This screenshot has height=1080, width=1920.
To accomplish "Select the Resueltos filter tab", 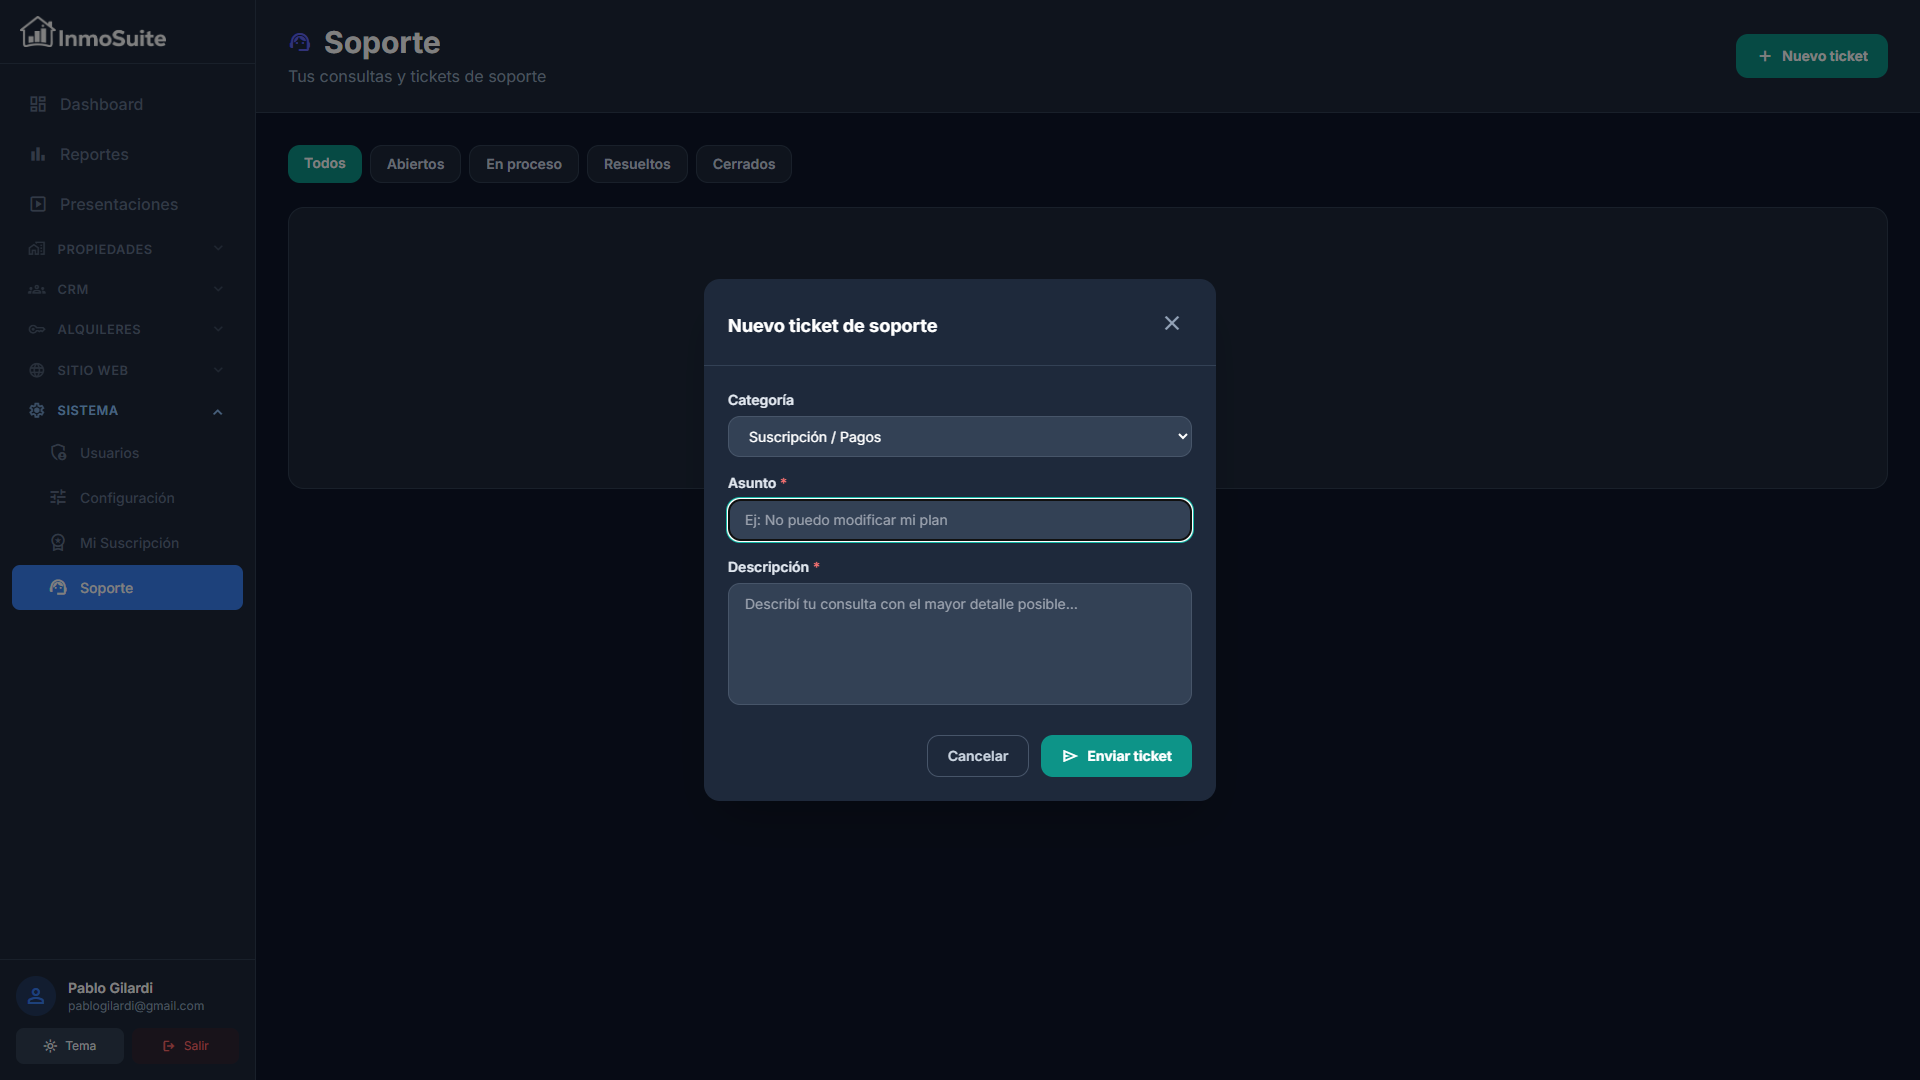I will pos(637,164).
